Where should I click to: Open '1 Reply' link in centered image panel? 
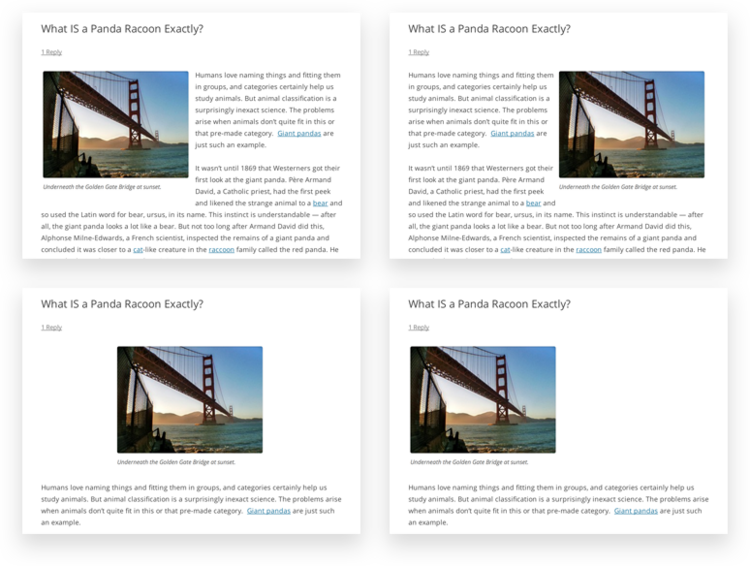[51, 327]
